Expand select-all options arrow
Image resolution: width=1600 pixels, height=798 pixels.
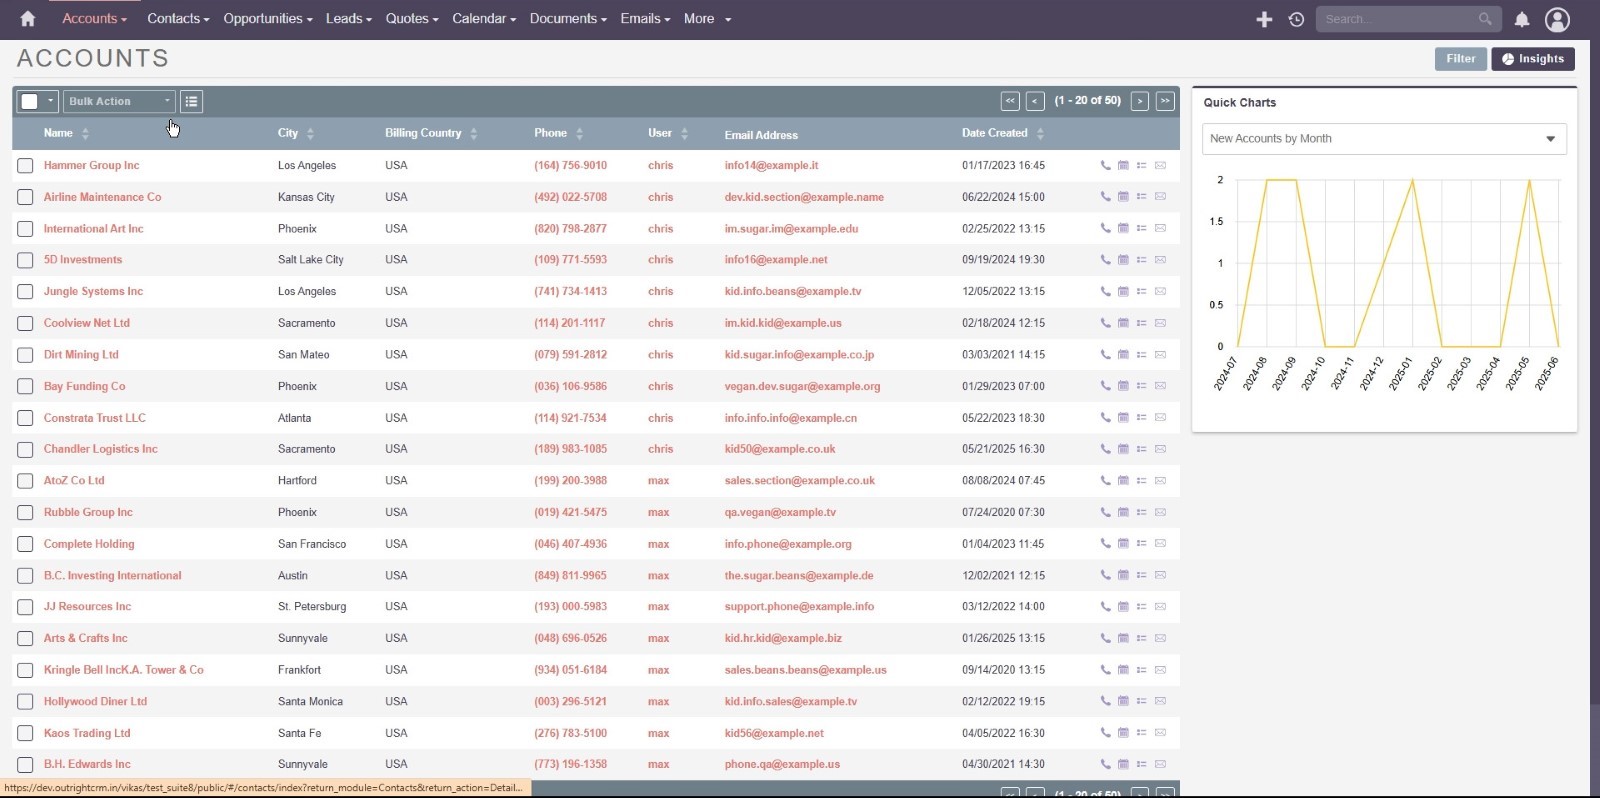click(x=50, y=101)
